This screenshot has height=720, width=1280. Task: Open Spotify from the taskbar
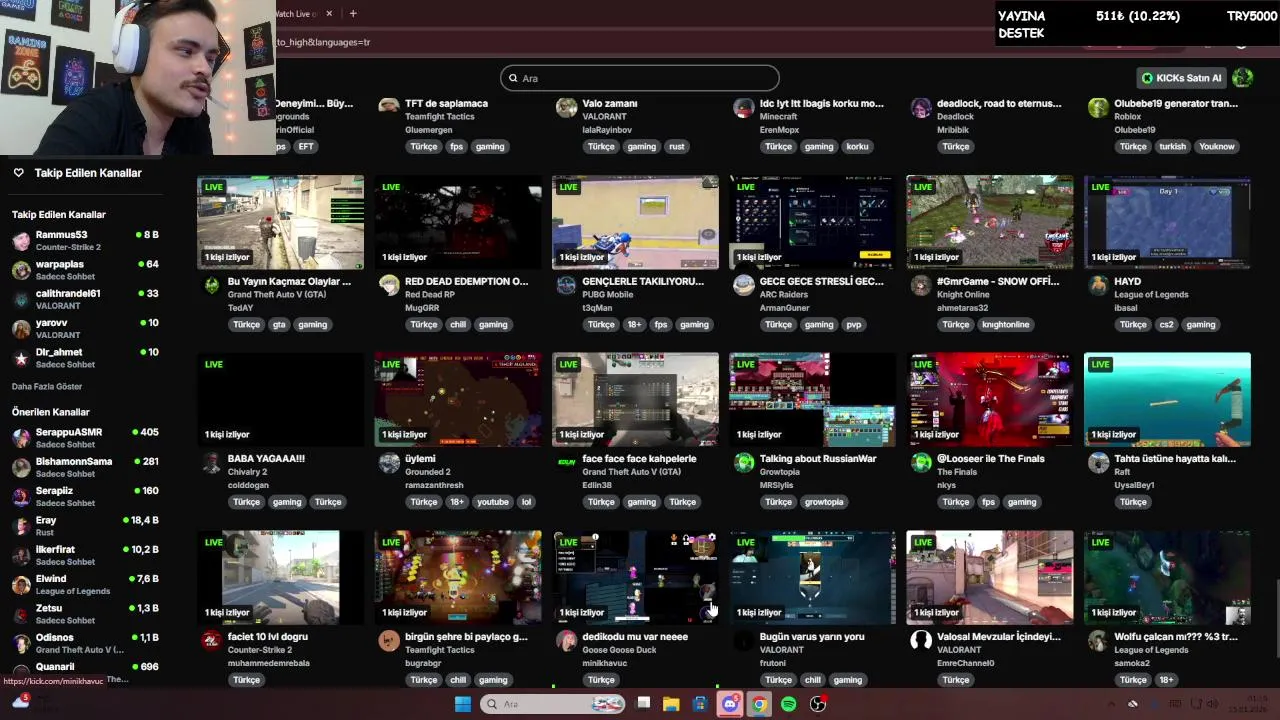pos(788,704)
